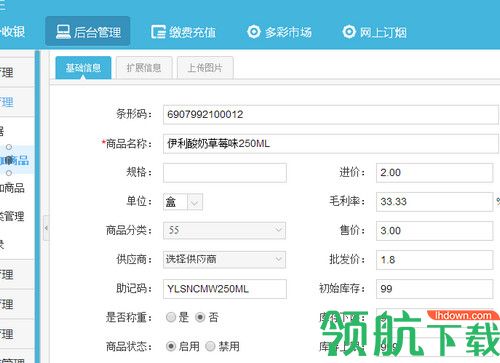Click the 售价 input field
The image size is (500, 363).
(435, 231)
